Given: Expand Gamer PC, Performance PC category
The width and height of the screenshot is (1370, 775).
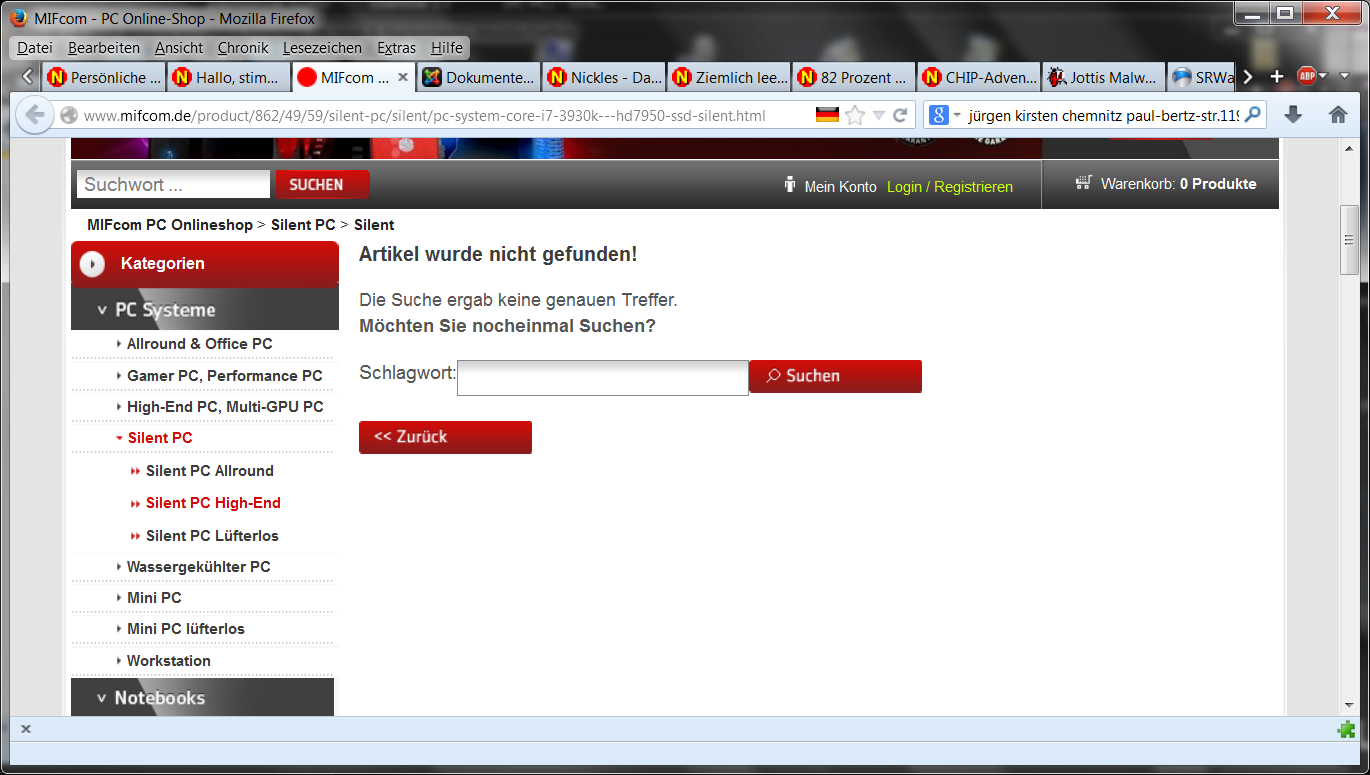Looking at the screenshot, I should (x=225, y=376).
